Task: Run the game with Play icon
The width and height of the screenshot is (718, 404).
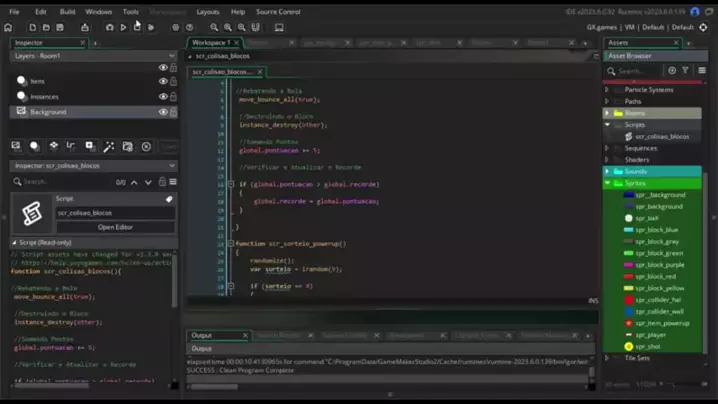Action: [123, 27]
